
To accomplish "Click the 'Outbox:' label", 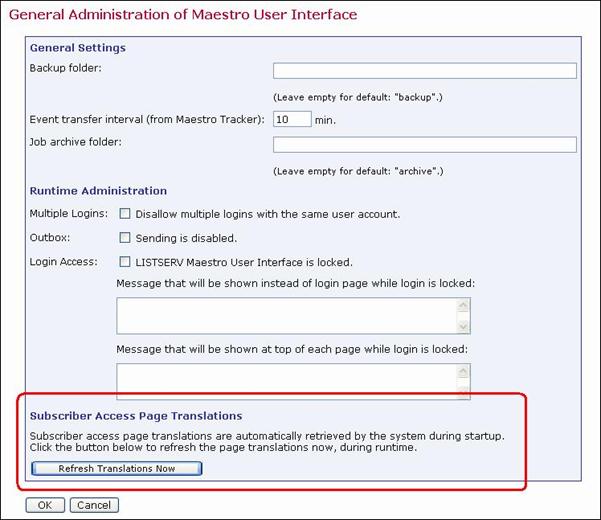I will coord(50,238).
